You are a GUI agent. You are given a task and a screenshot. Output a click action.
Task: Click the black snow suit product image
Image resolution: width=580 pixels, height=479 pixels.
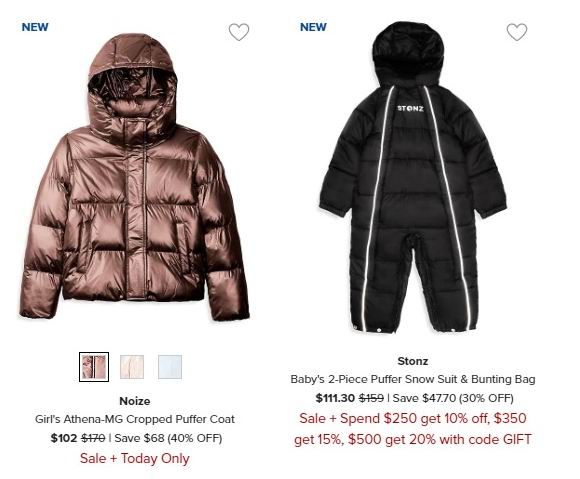pos(413,177)
